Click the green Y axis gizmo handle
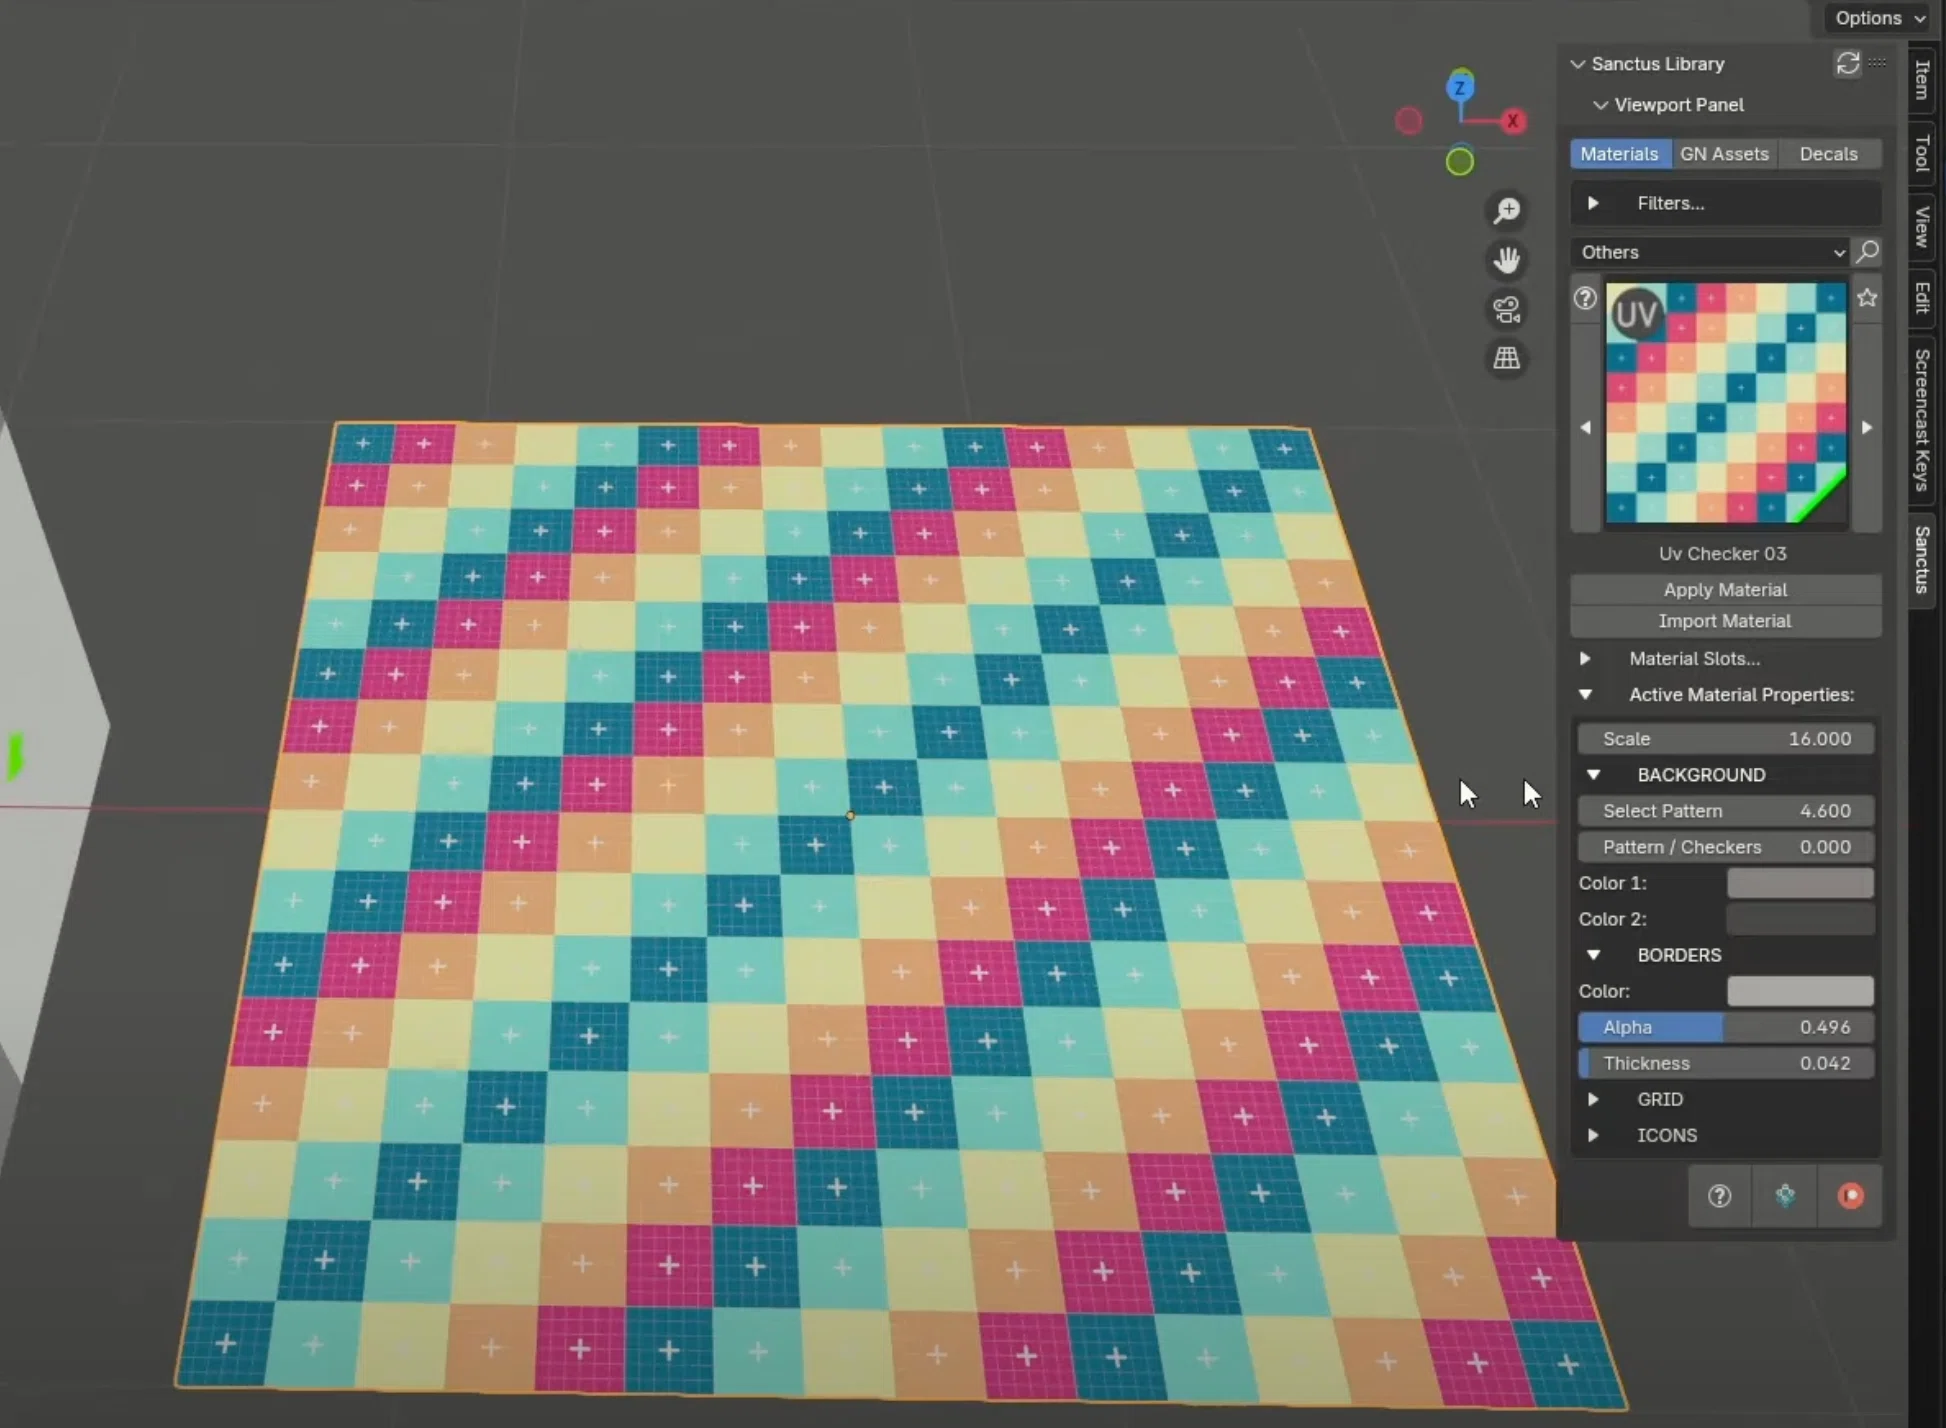 (1460, 161)
